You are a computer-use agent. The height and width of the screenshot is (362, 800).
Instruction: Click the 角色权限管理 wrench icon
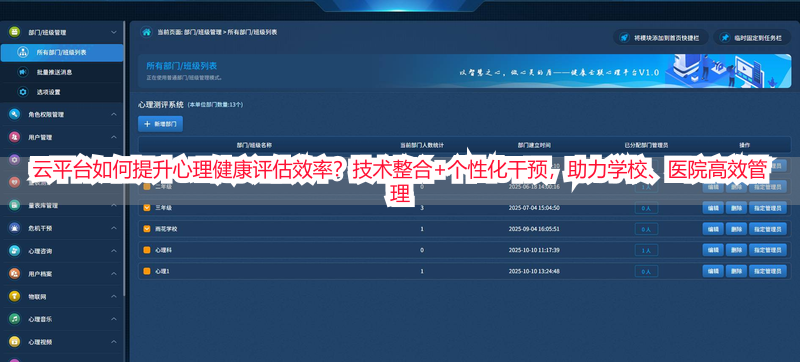(14, 115)
